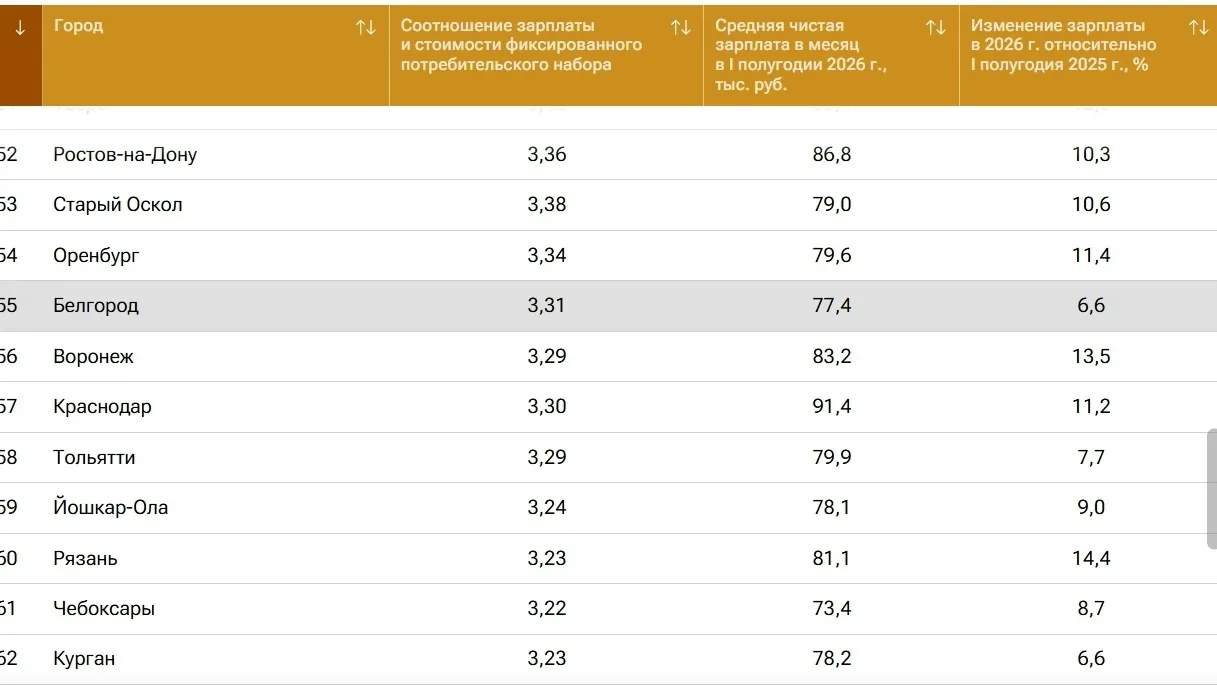Click the rank column down arrow

click(x=20, y=28)
